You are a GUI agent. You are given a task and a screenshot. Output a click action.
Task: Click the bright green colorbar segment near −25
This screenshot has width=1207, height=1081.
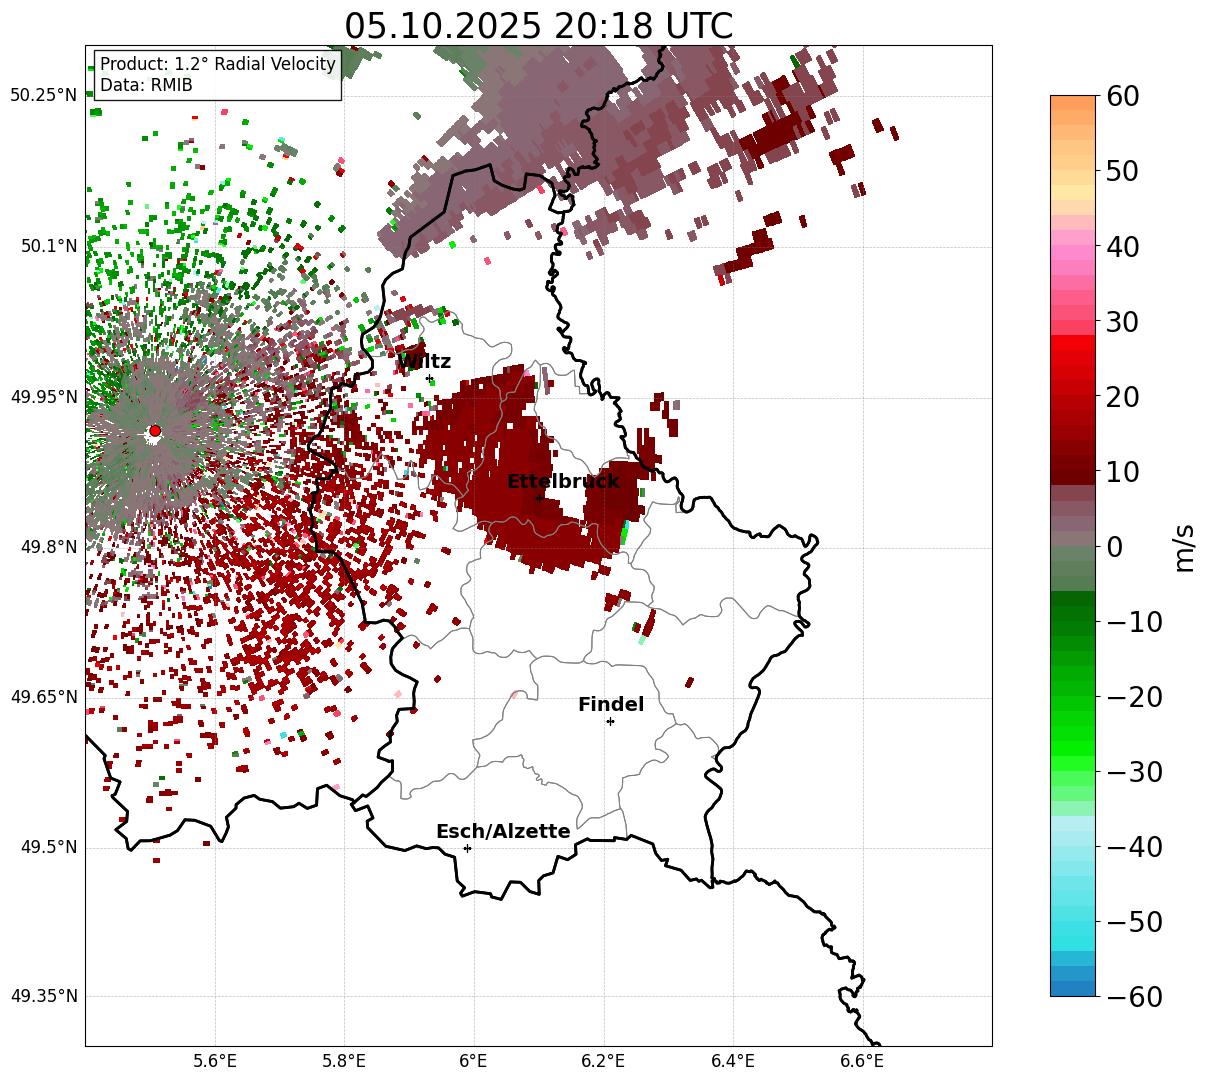tap(1073, 735)
